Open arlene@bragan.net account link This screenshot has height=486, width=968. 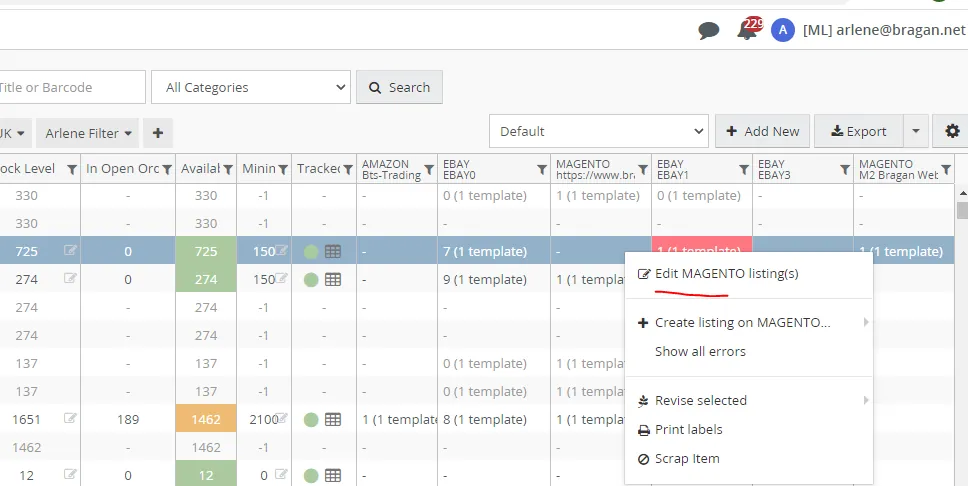pos(884,30)
